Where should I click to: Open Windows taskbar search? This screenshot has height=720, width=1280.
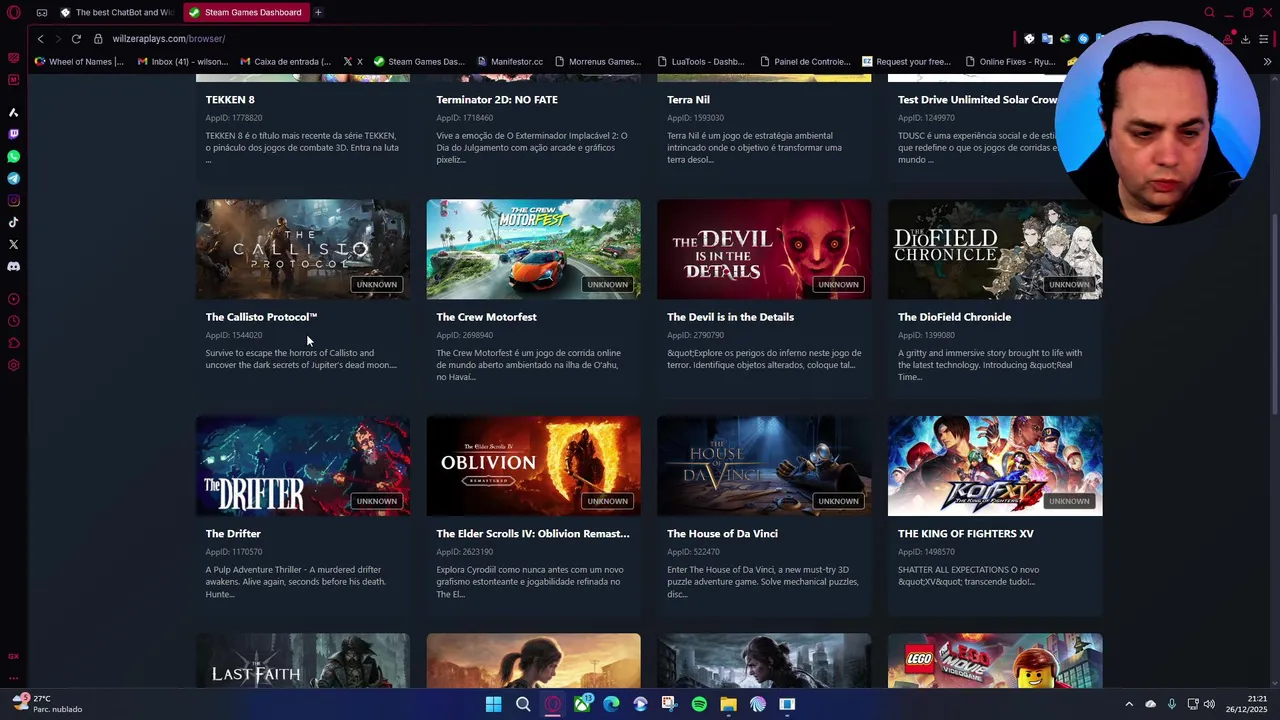coord(523,704)
